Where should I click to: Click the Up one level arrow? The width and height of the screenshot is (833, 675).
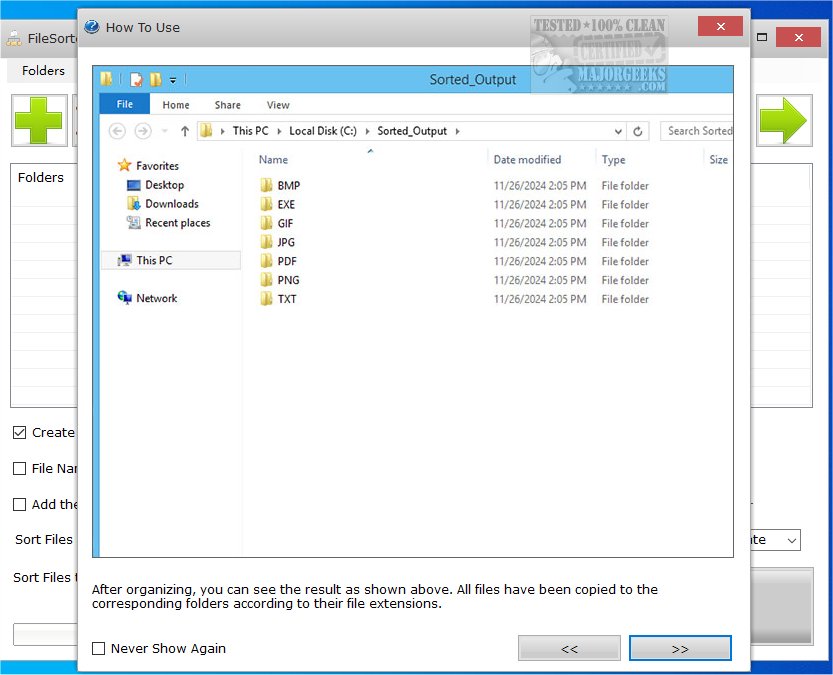tap(184, 131)
